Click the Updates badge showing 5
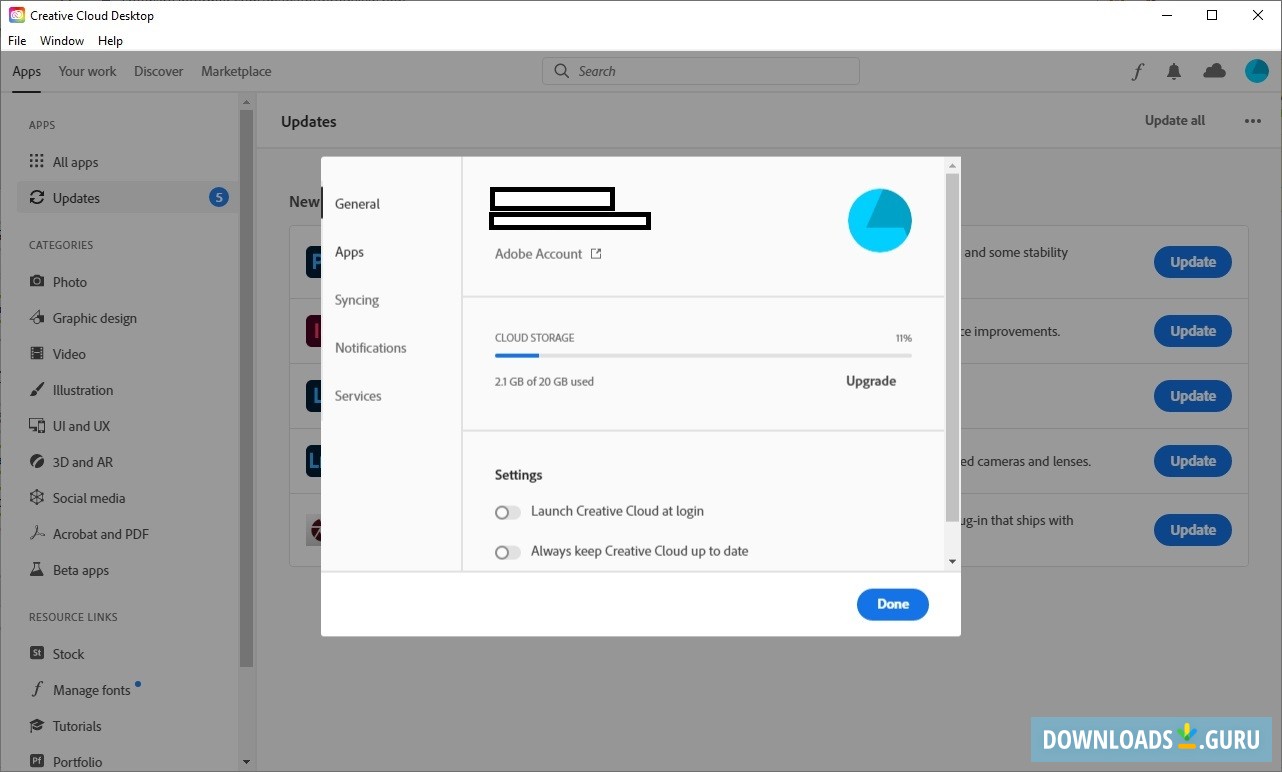The image size is (1282, 772). [x=218, y=197]
